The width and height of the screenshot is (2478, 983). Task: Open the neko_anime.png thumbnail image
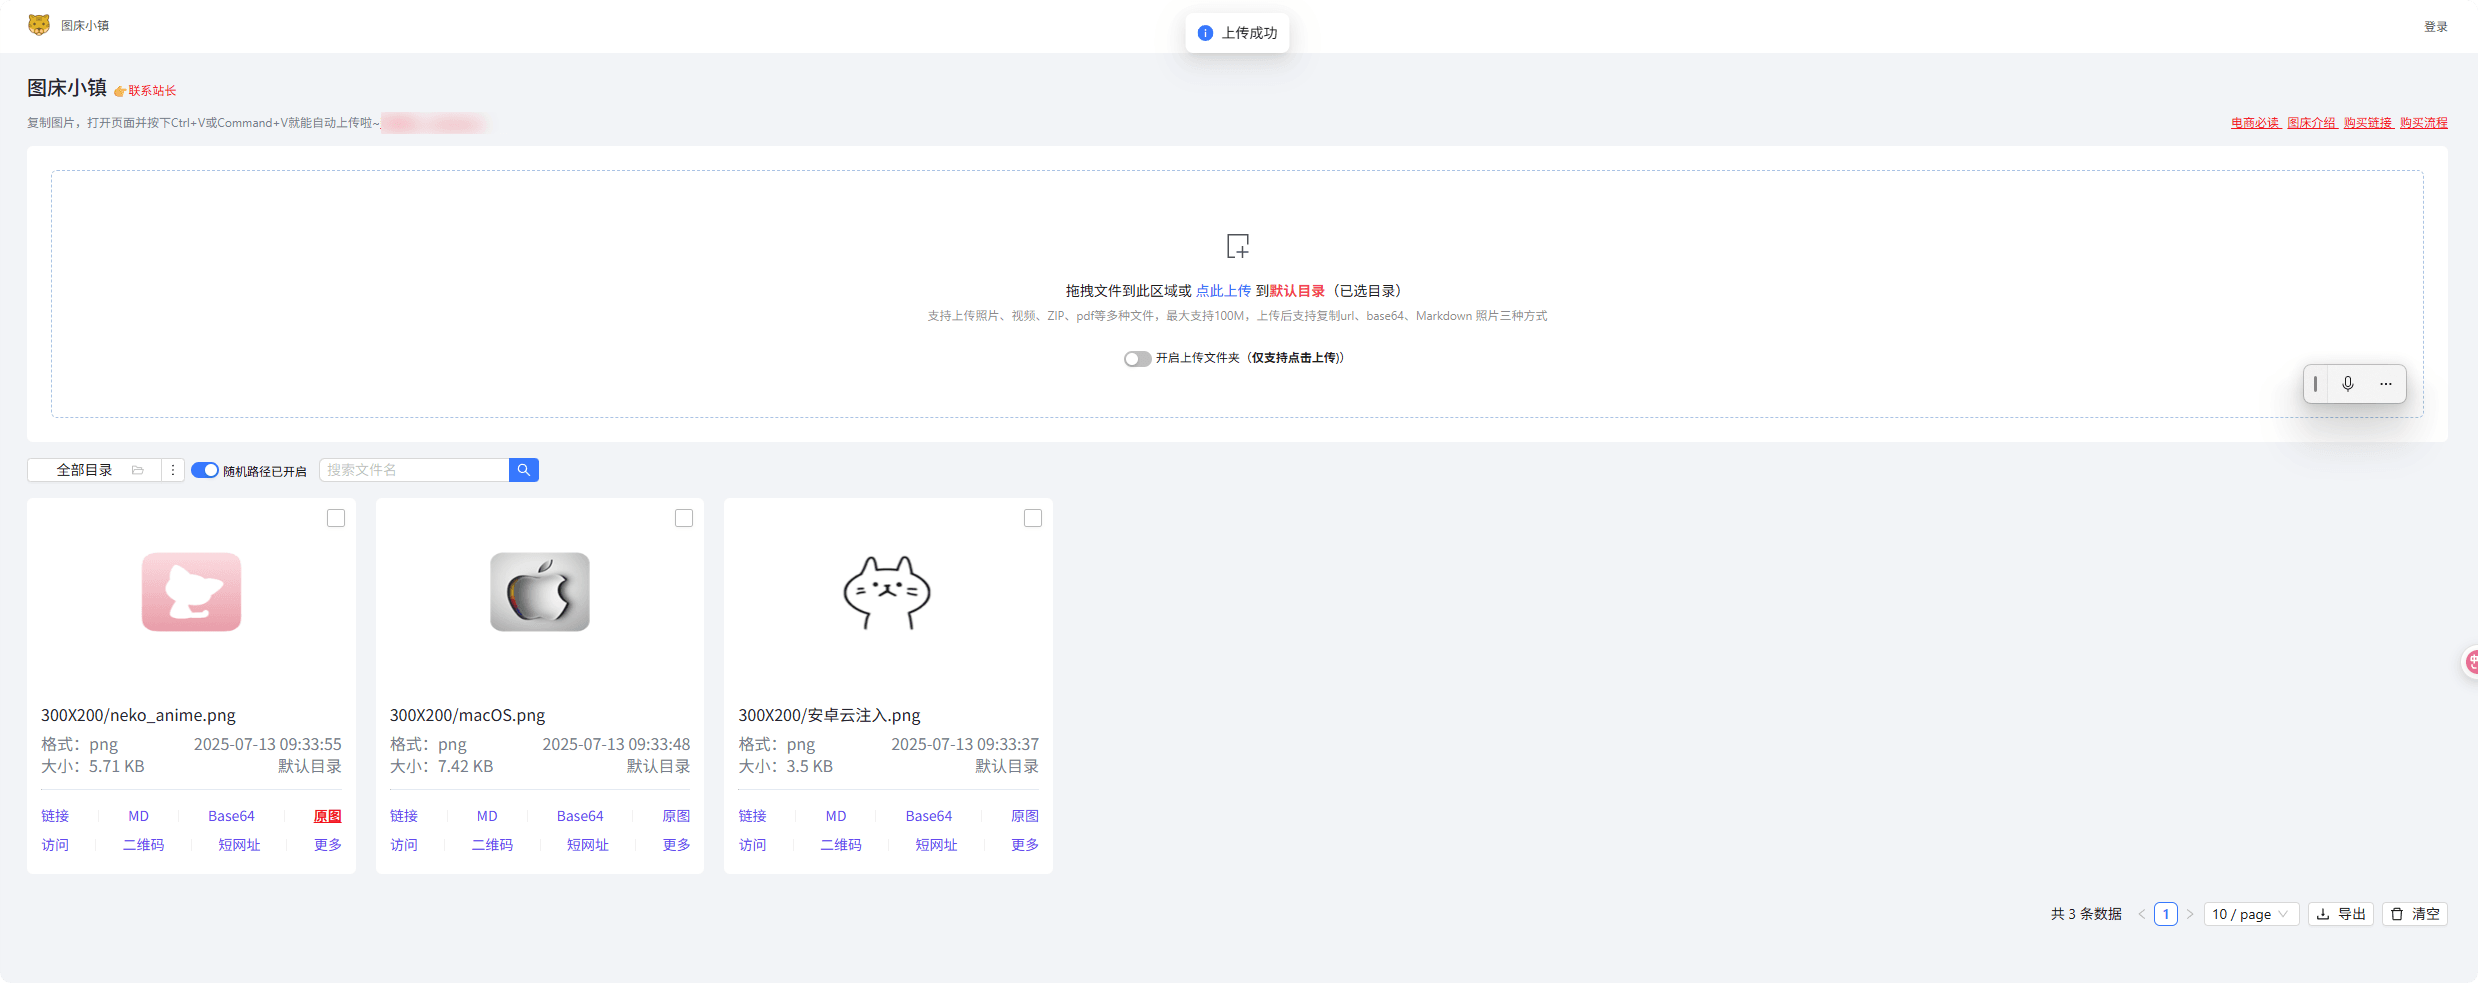click(x=191, y=592)
